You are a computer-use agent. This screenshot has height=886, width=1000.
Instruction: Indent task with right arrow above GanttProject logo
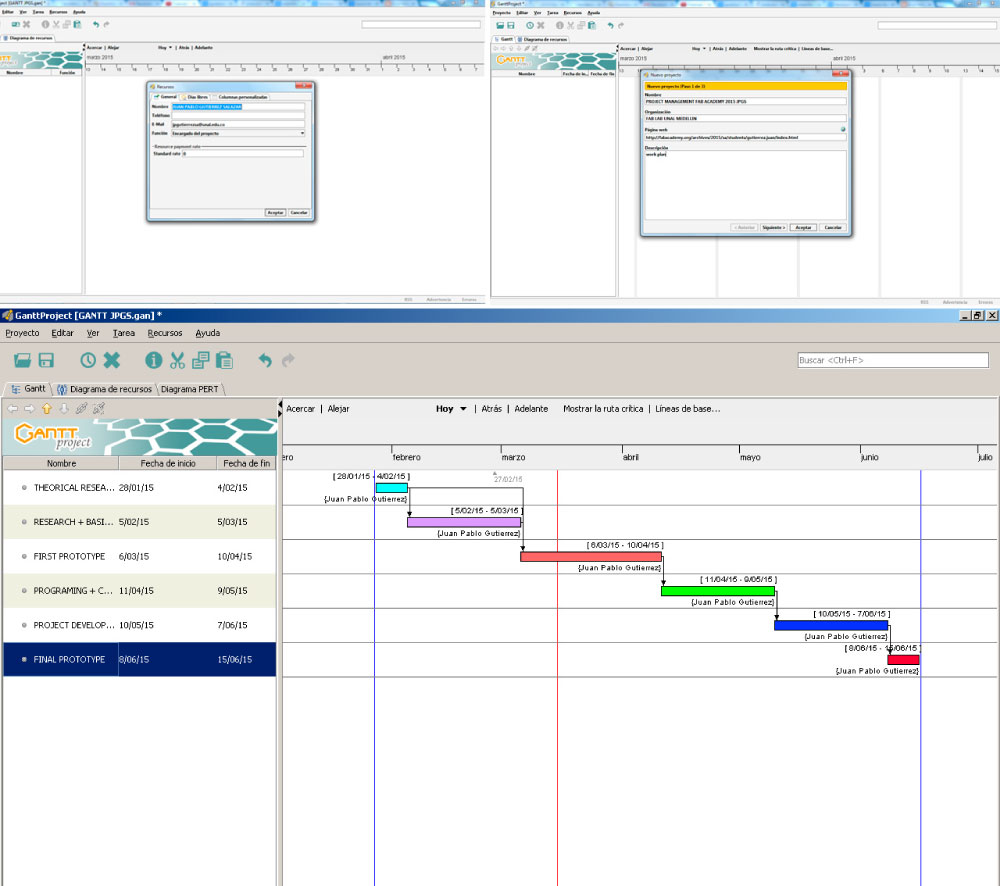click(29, 409)
